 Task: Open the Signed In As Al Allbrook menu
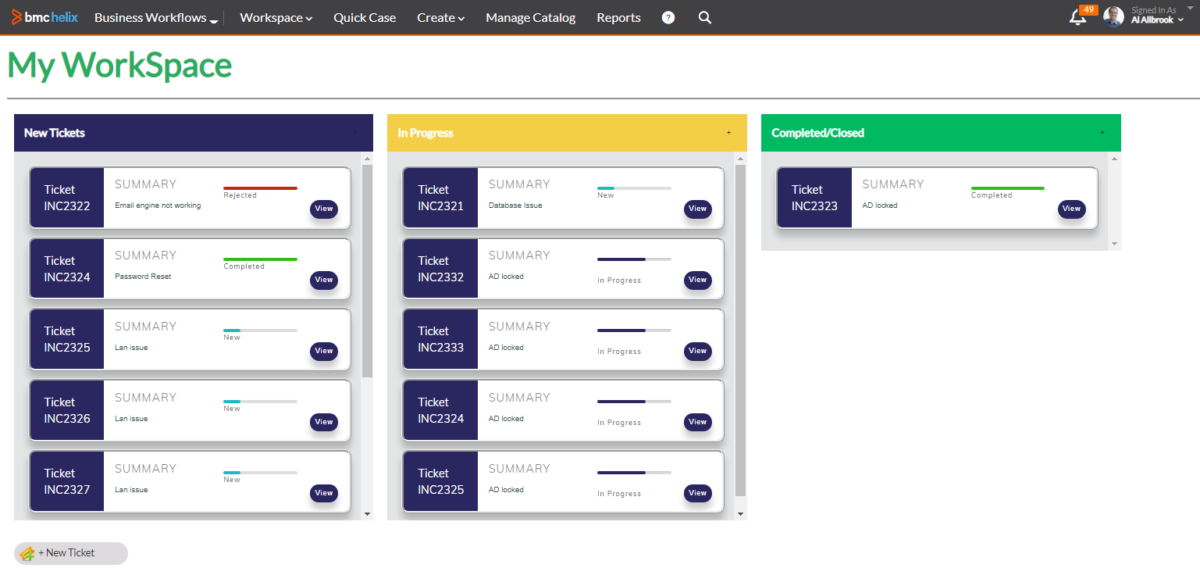click(x=1159, y=15)
